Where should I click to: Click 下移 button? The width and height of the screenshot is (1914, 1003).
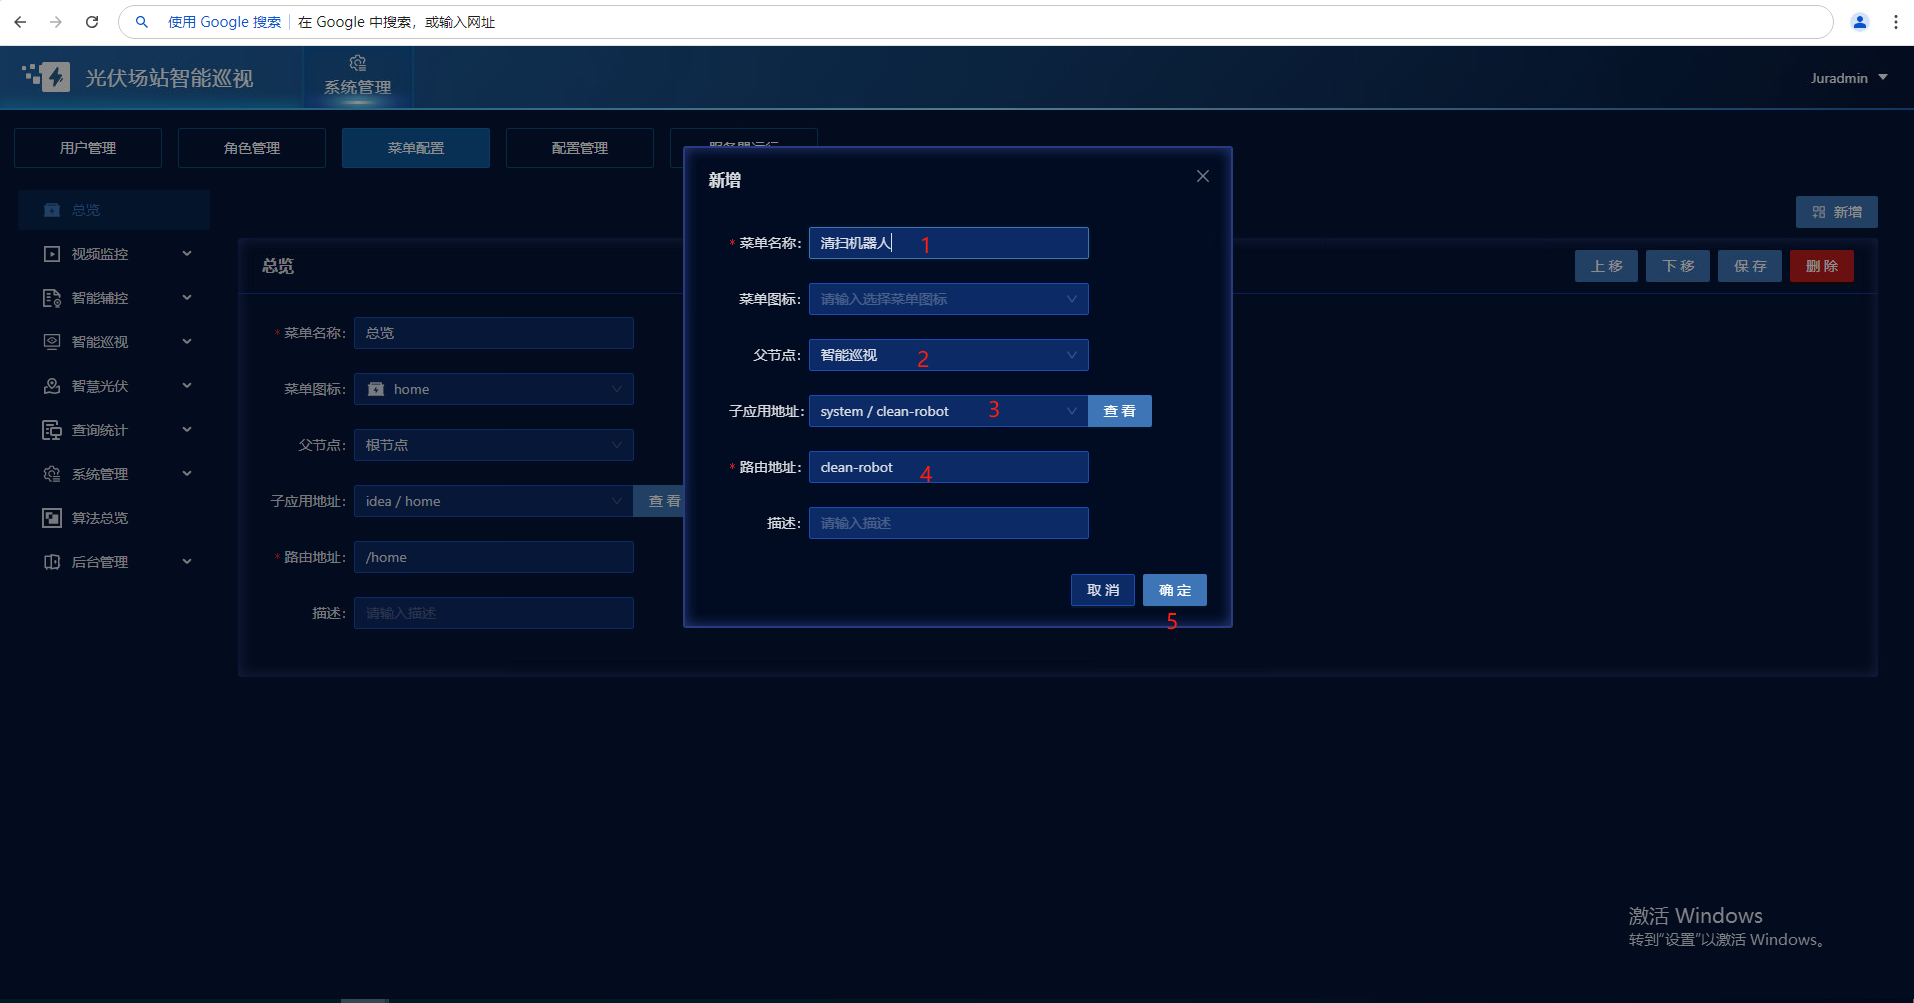(1678, 266)
